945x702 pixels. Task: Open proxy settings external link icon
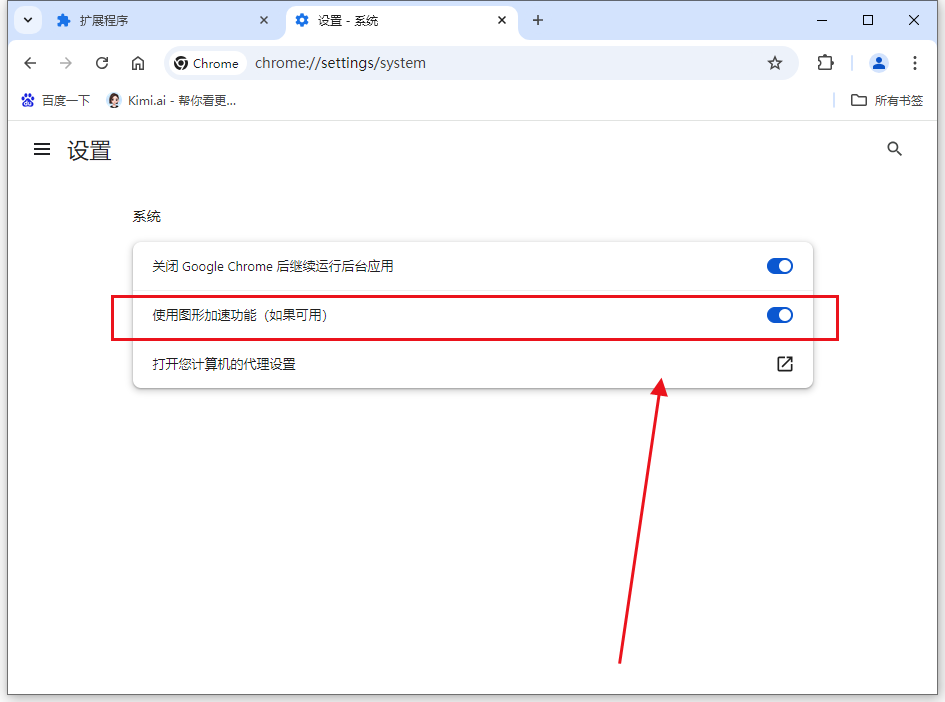[x=784, y=364]
